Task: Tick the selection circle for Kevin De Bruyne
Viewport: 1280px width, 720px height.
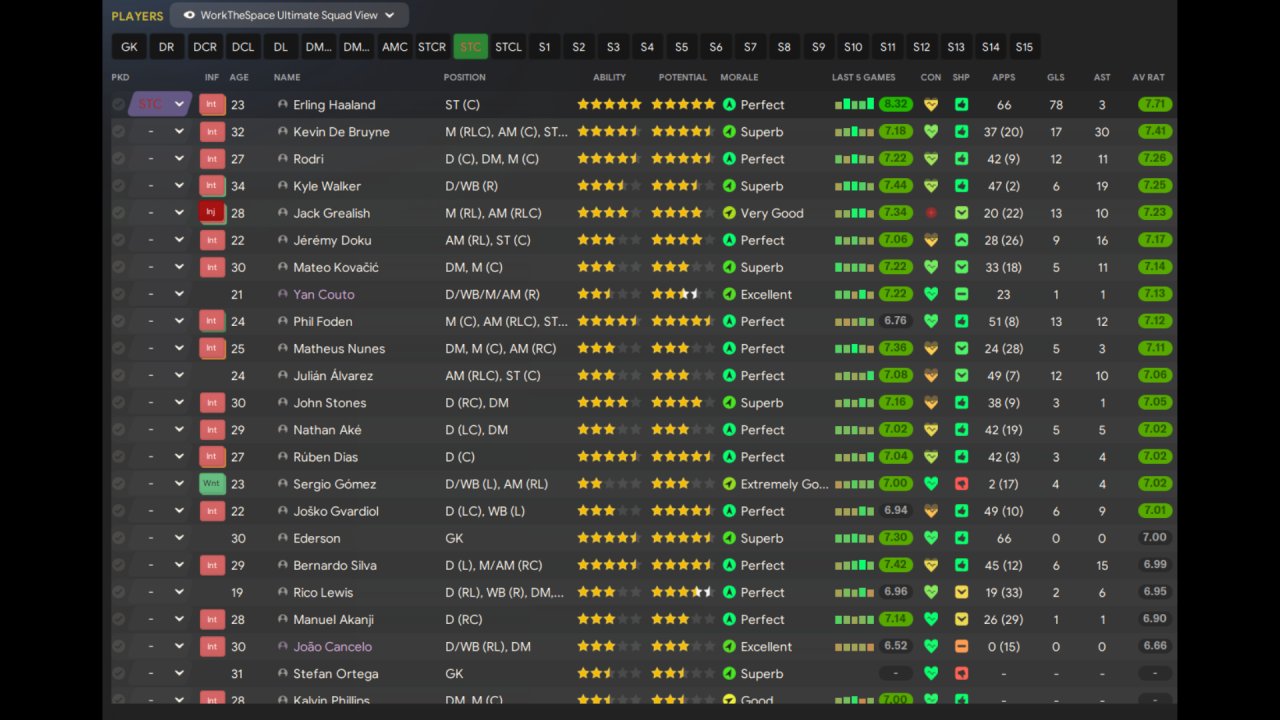Action: [x=118, y=132]
